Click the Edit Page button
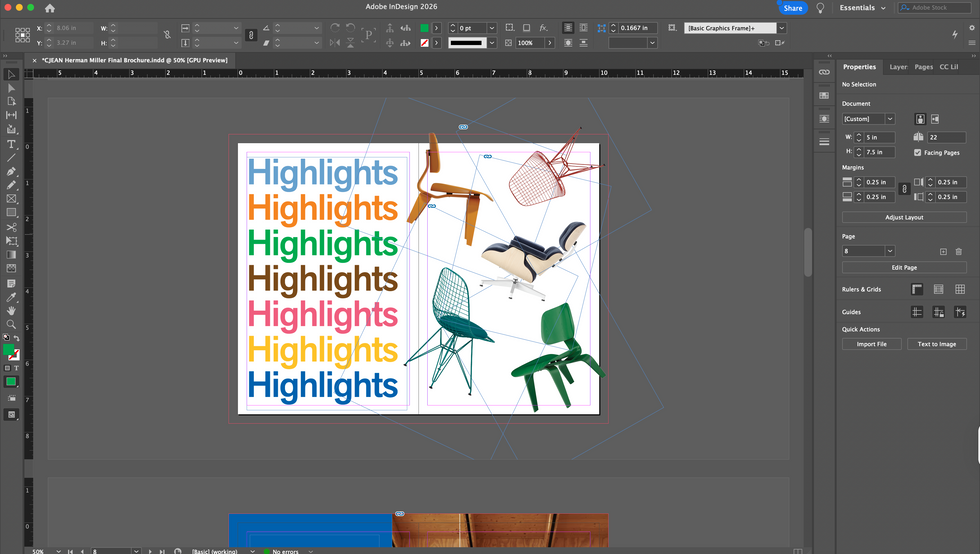Viewport: 980px width, 554px height. click(904, 268)
